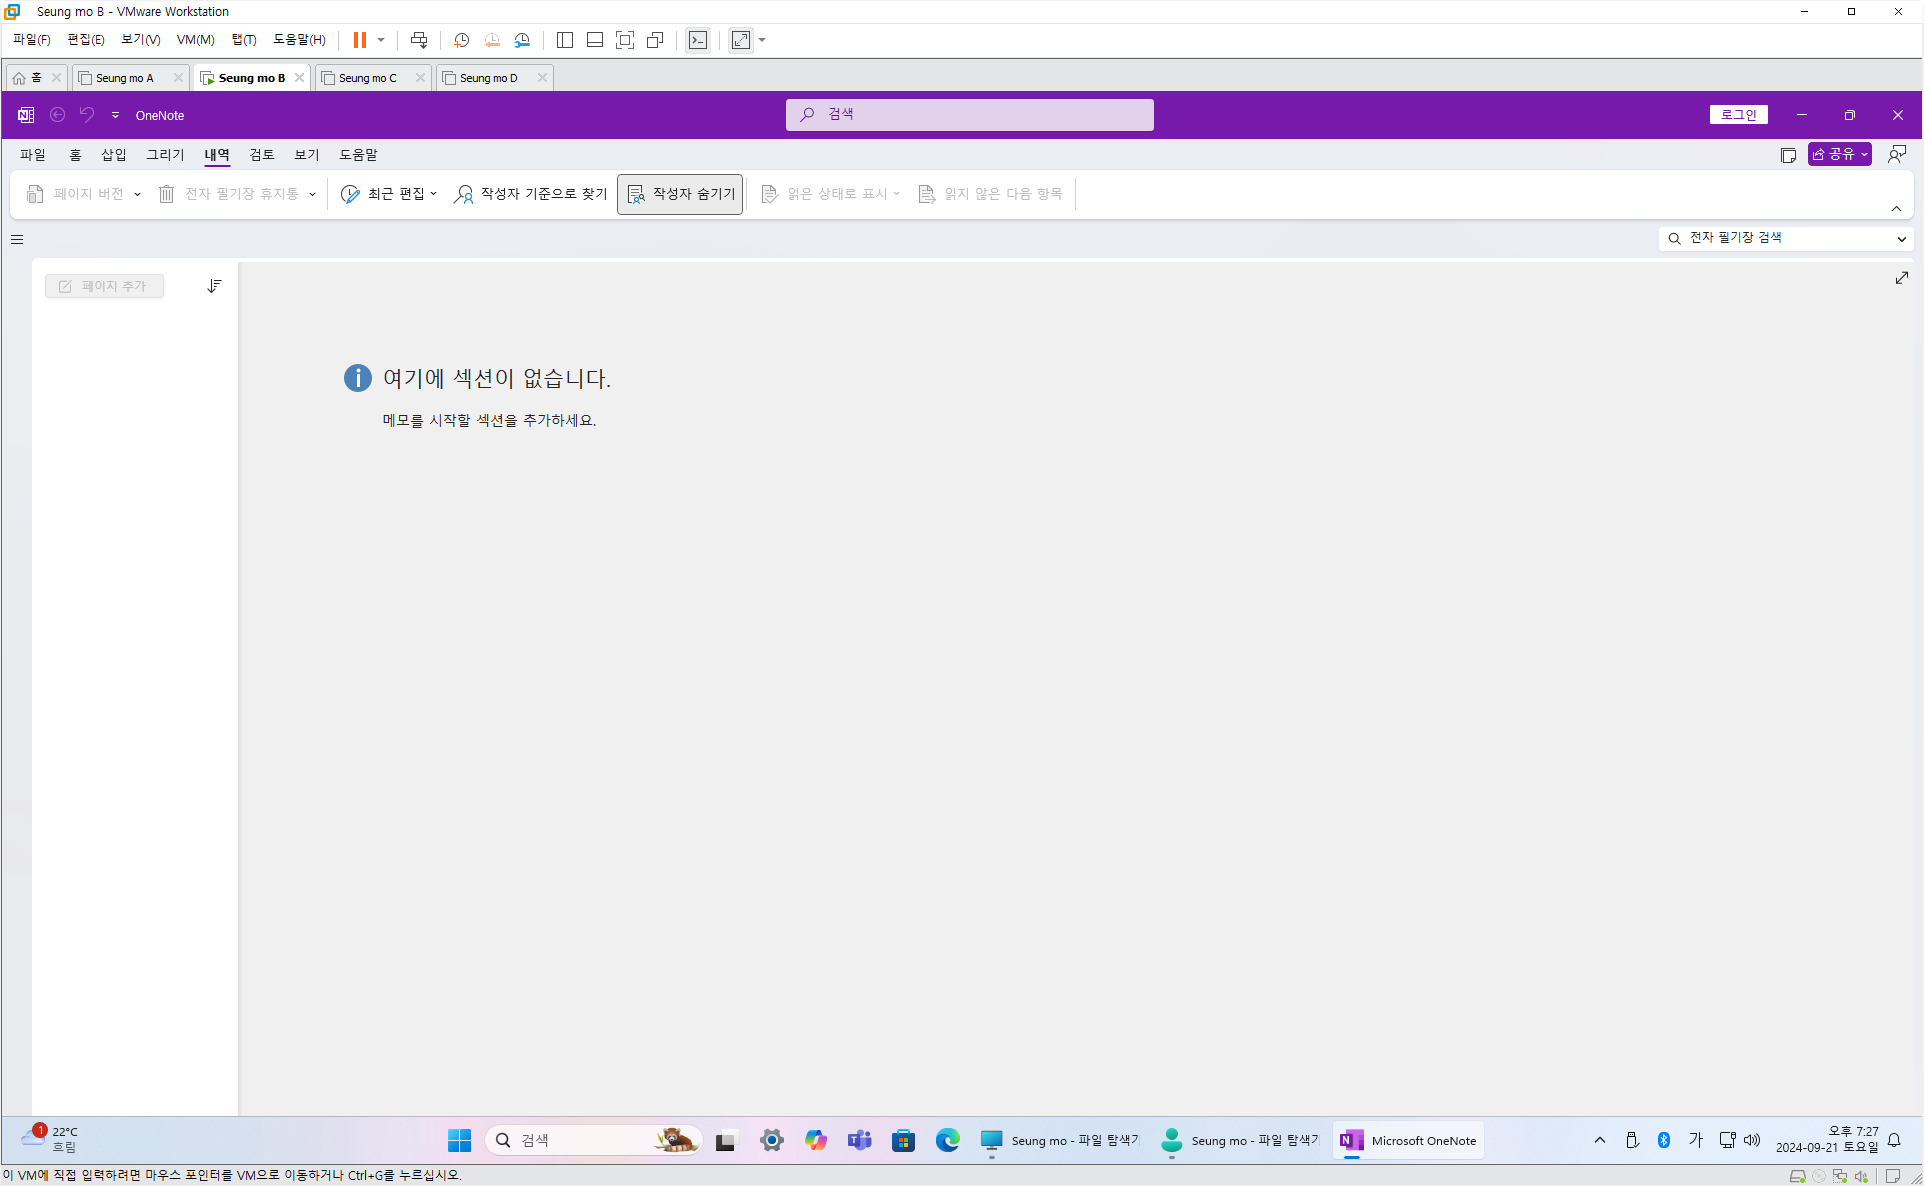Open VMware console view icon
This screenshot has width=1924, height=1186.
coord(698,40)
